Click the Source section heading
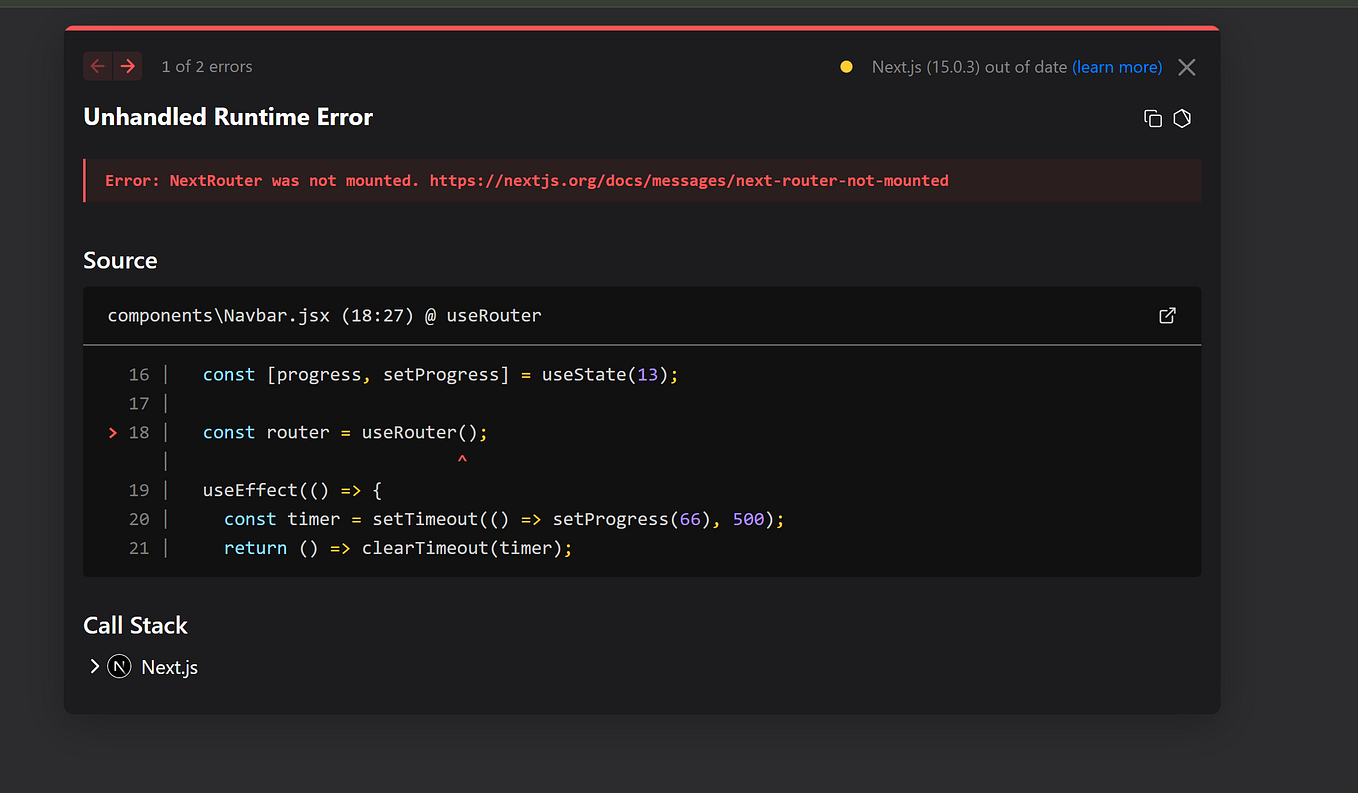This screenshot has height=793, width=1358. point(120,260)
